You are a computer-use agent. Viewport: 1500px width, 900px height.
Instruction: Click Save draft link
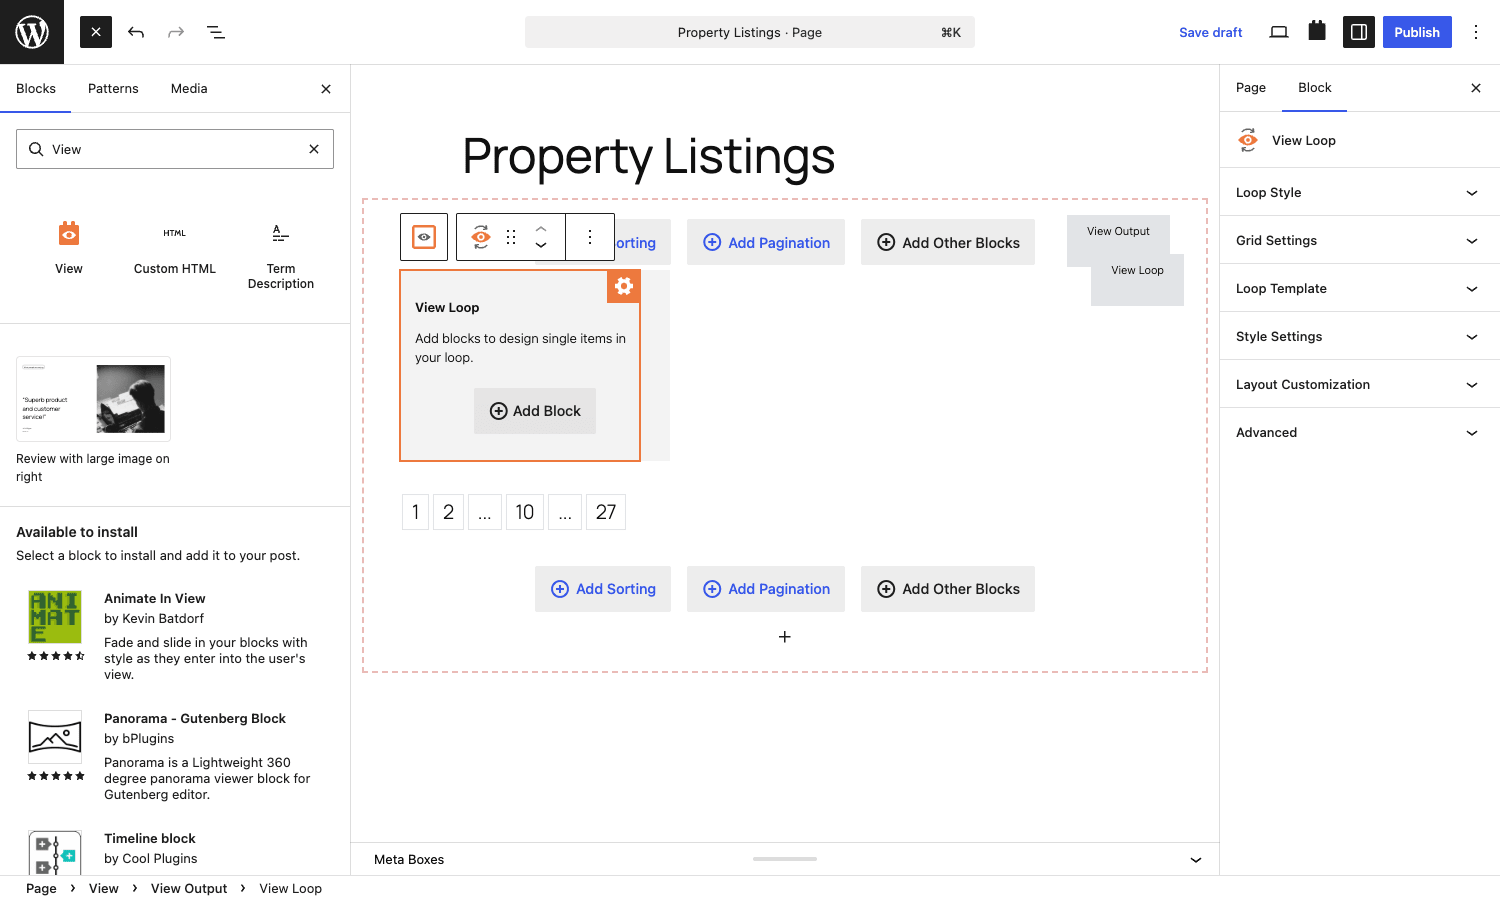[1210, 32]
